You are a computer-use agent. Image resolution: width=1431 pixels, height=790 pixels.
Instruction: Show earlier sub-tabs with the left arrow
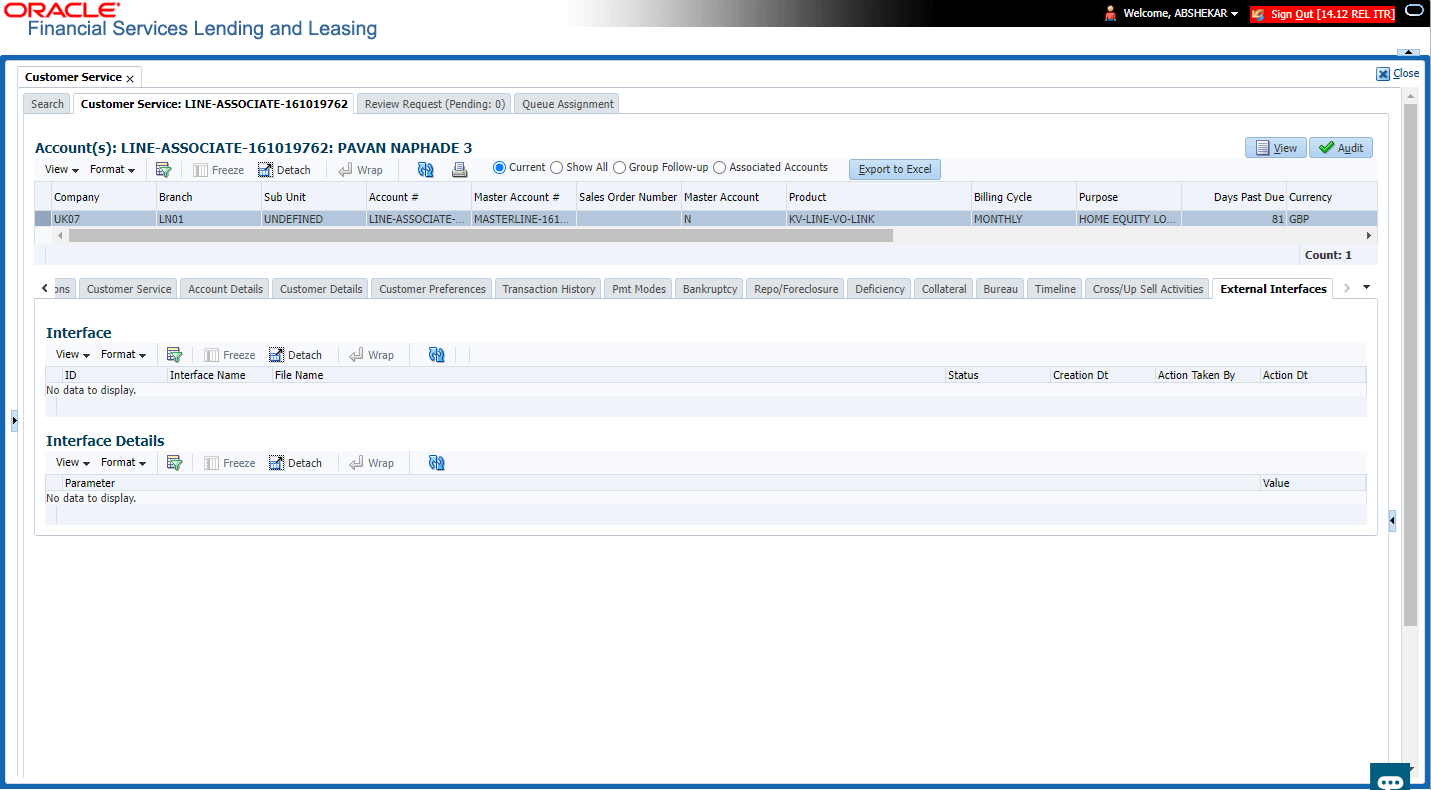pos(45,288)
